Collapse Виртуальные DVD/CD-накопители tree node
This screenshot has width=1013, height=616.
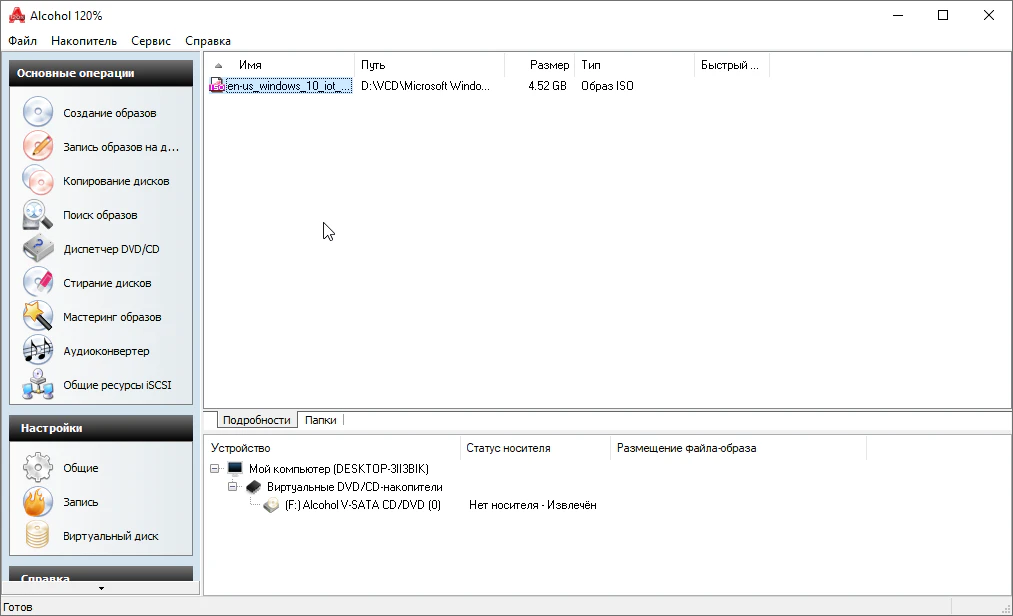(x=233, y=487)
